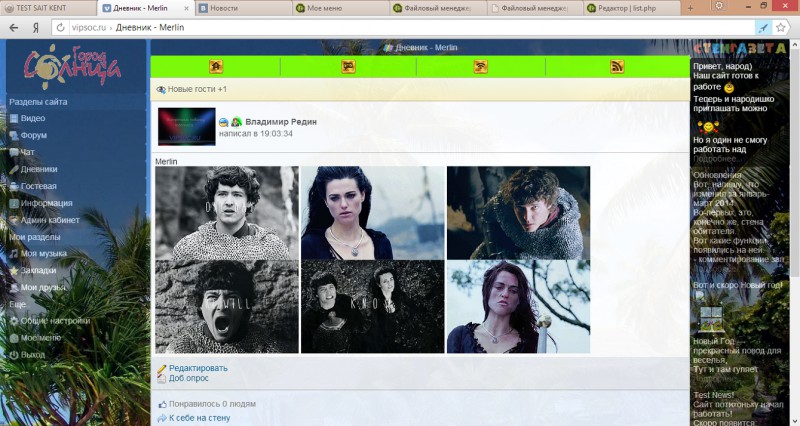Click the browser back arrow
The height and width of the screenshot is (426, 800).
[14, 28]
